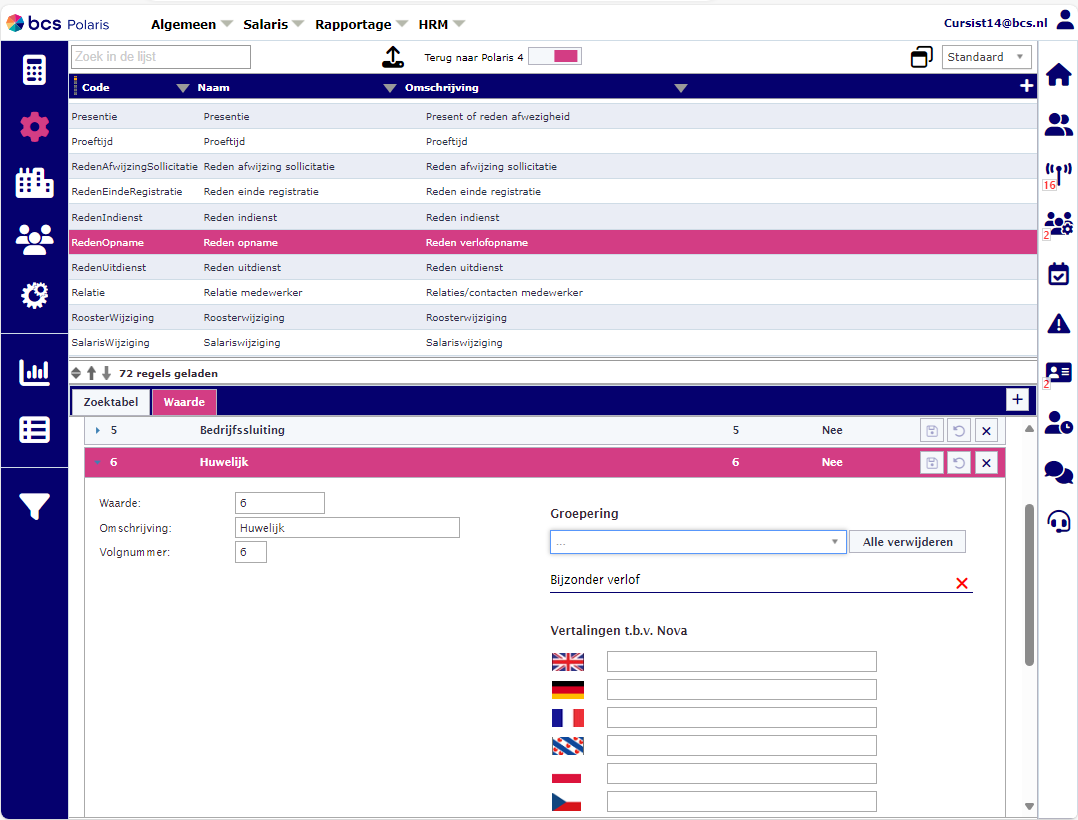Open the two-person users icon on right
Image resolution: width=1078 pixels, height=820 pixels.
click(x=1059, y=124)
